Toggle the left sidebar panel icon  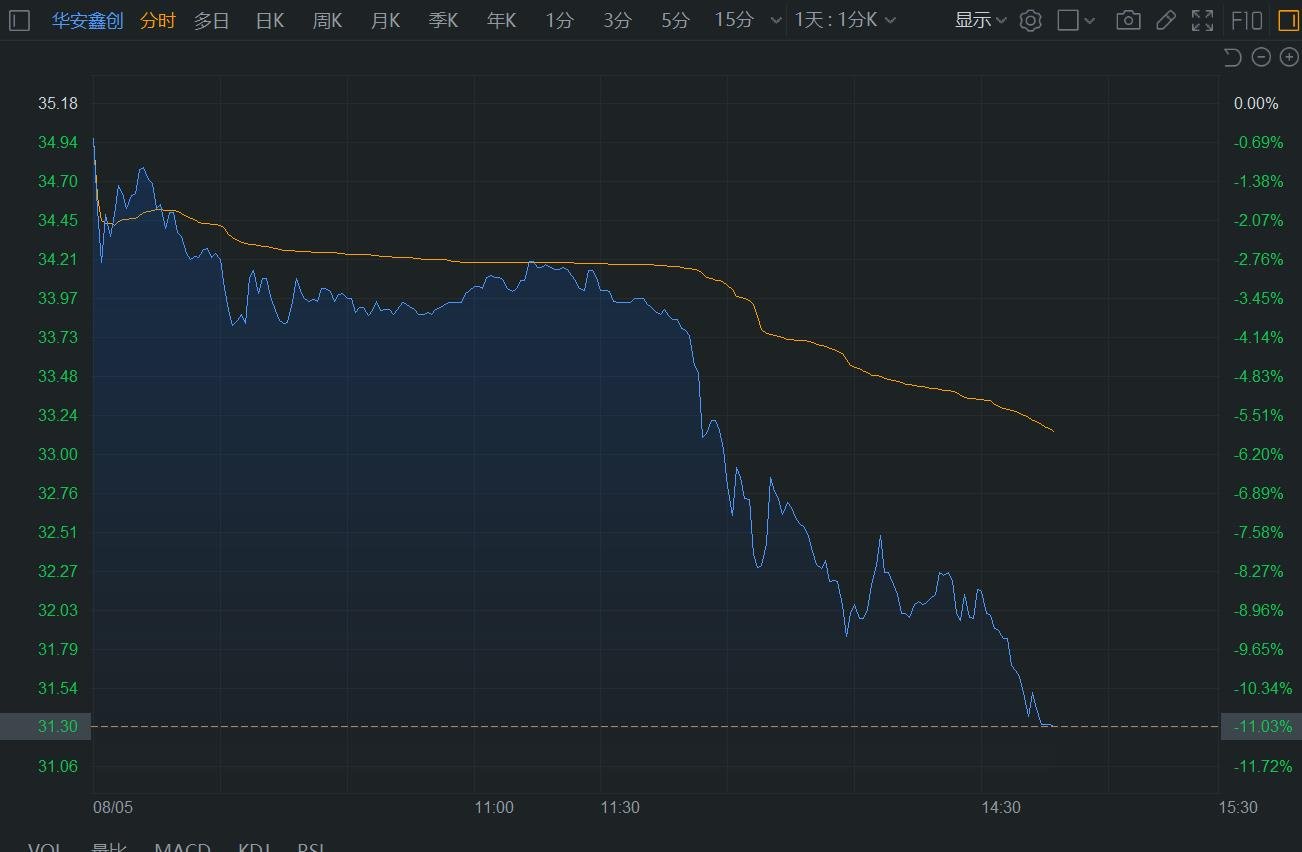[x=19, y=20]
